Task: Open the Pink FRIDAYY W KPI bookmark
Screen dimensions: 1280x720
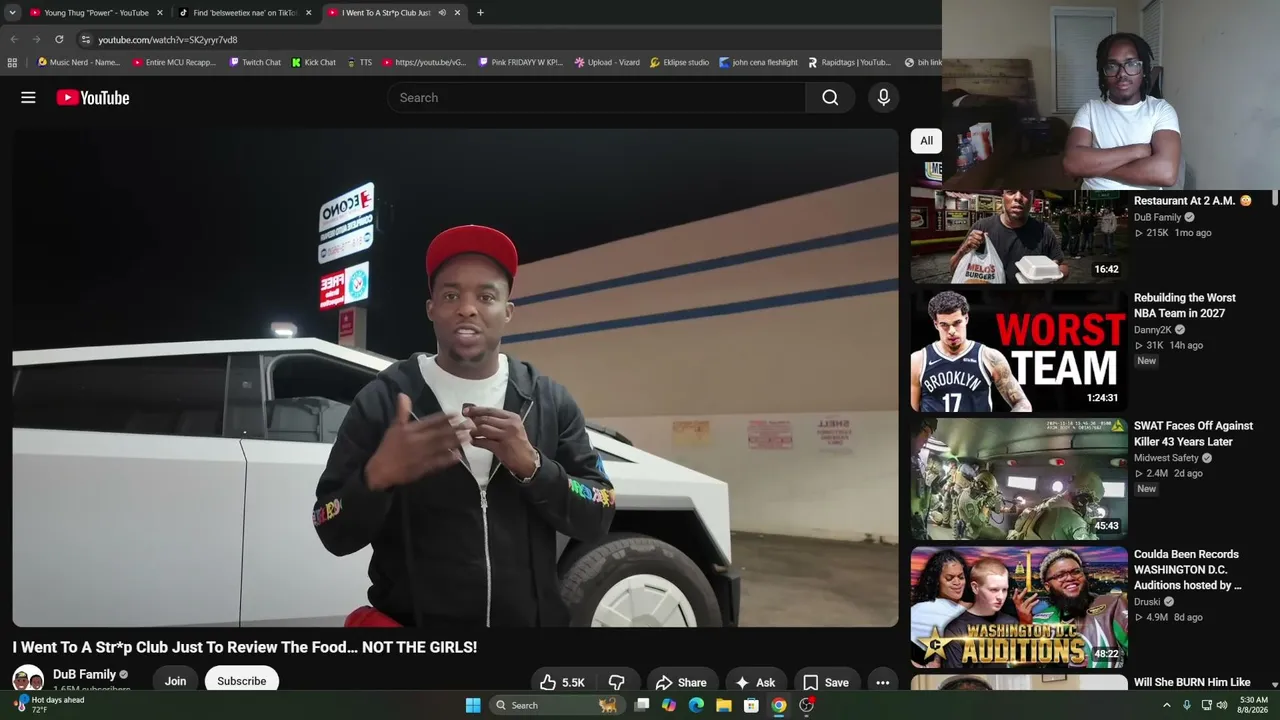Action: point(521,62)
